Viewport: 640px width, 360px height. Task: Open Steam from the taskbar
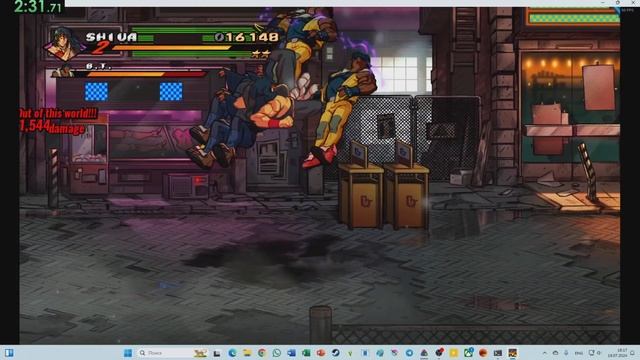(336, 353)
